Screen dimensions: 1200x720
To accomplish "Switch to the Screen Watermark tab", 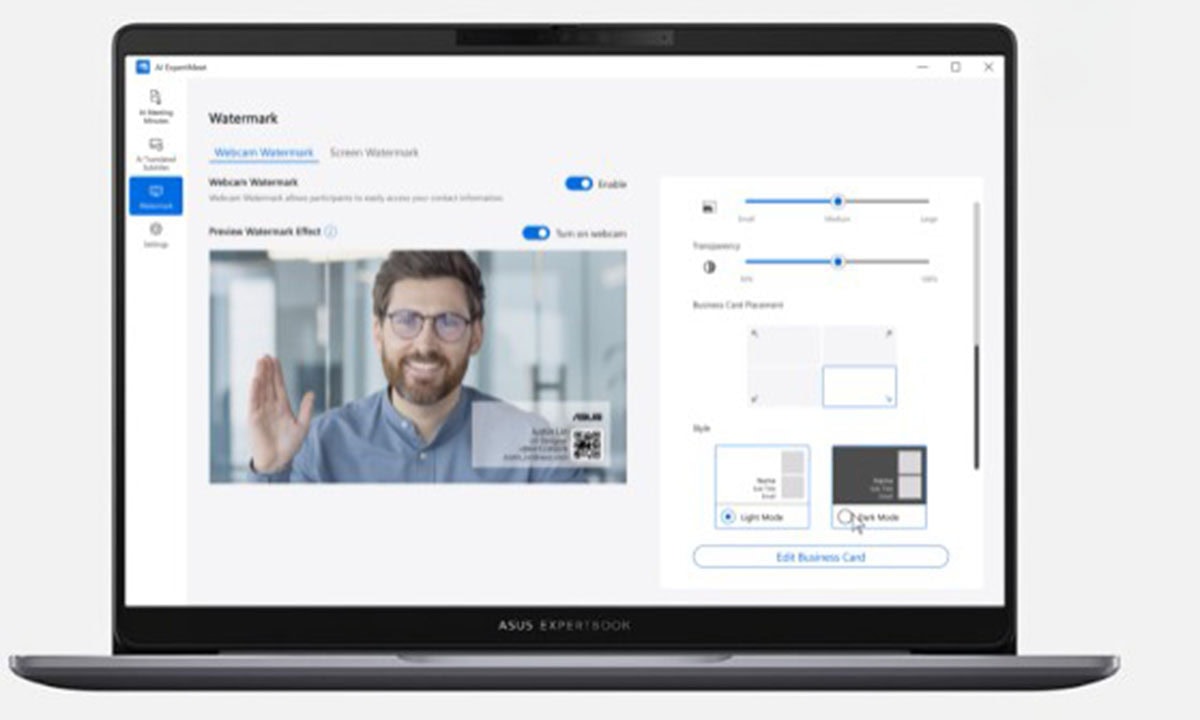I will coord(374,153).
